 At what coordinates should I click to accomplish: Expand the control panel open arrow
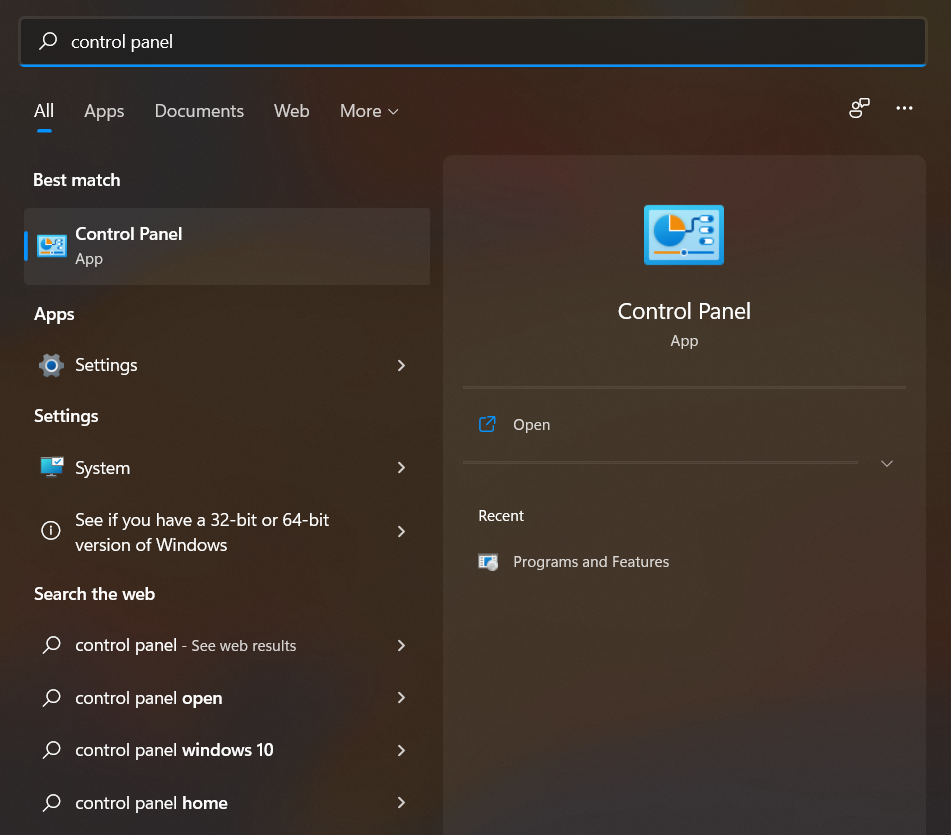[401, 698]
